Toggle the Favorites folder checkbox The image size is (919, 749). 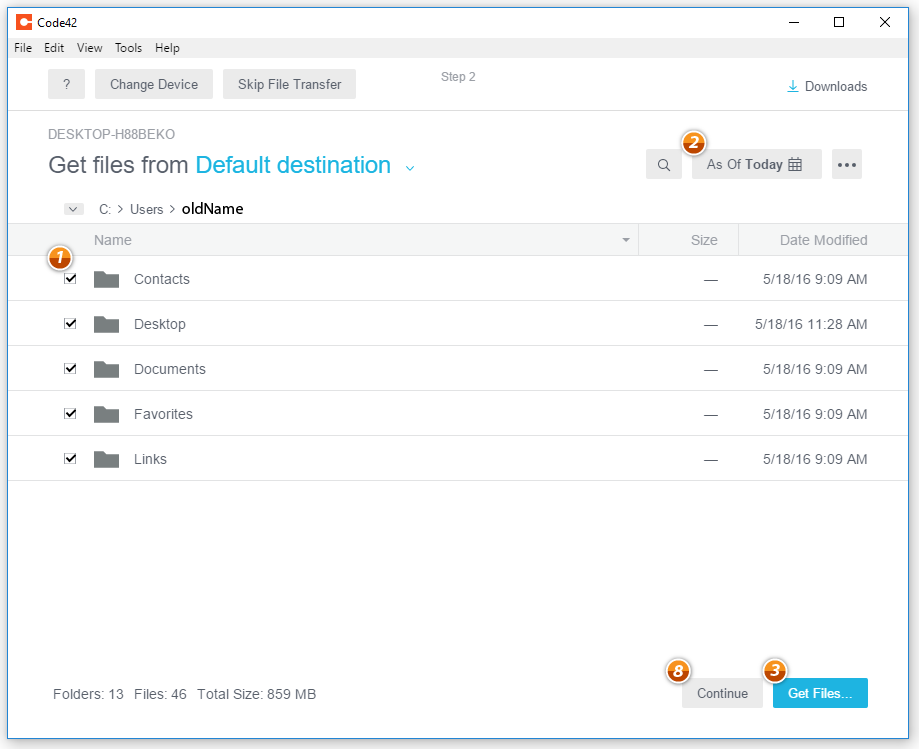(70, 413)
